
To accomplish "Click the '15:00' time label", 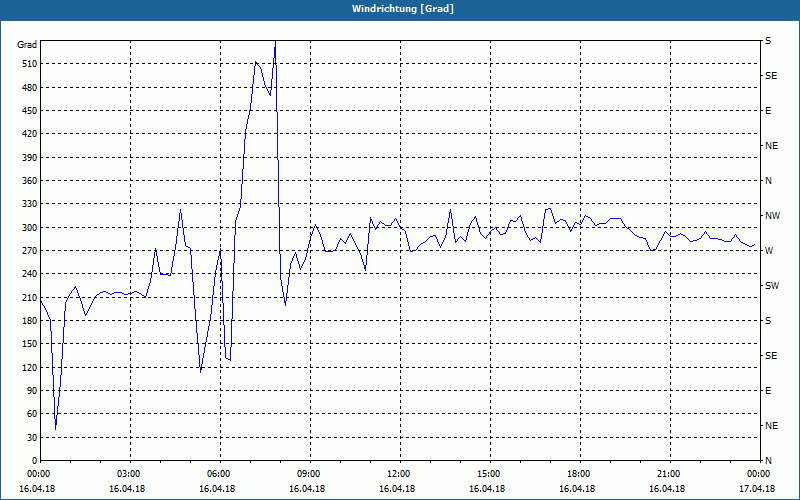I will click(489, 474).
